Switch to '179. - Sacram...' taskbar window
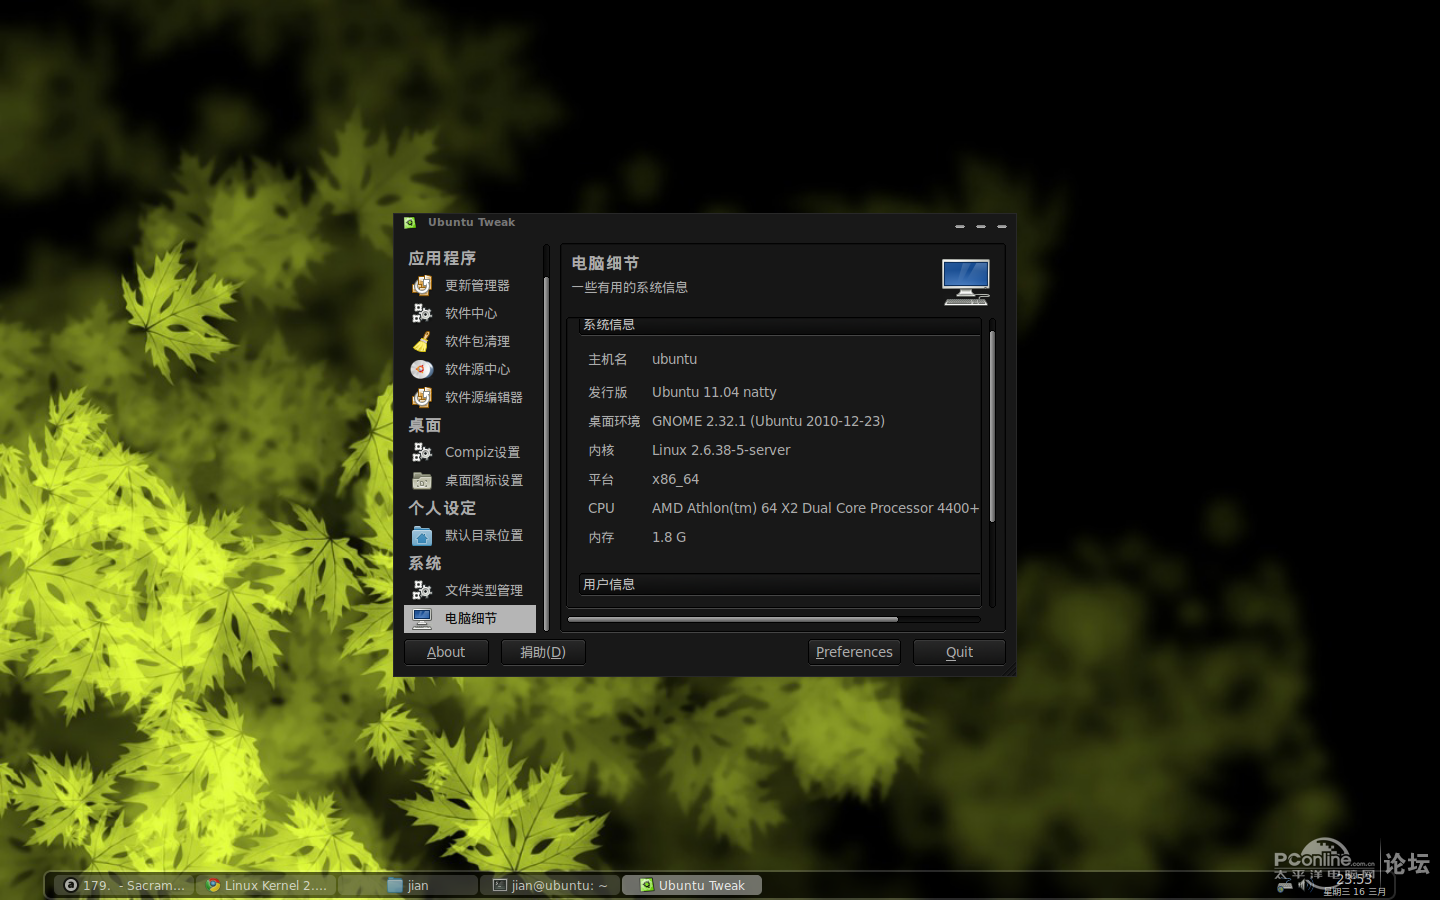 125,885
